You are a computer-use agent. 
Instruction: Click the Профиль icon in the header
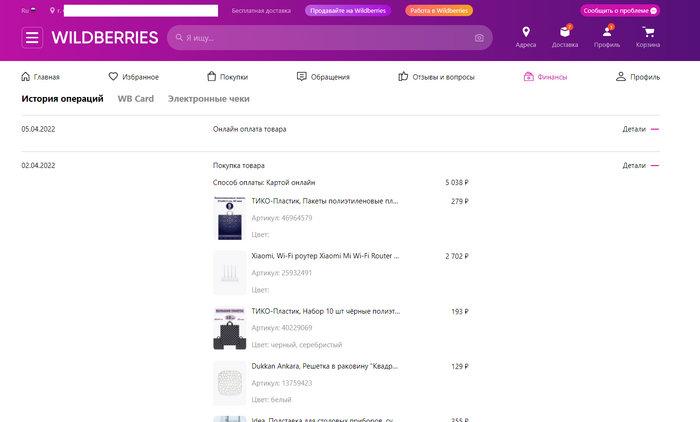pos(606,36)
